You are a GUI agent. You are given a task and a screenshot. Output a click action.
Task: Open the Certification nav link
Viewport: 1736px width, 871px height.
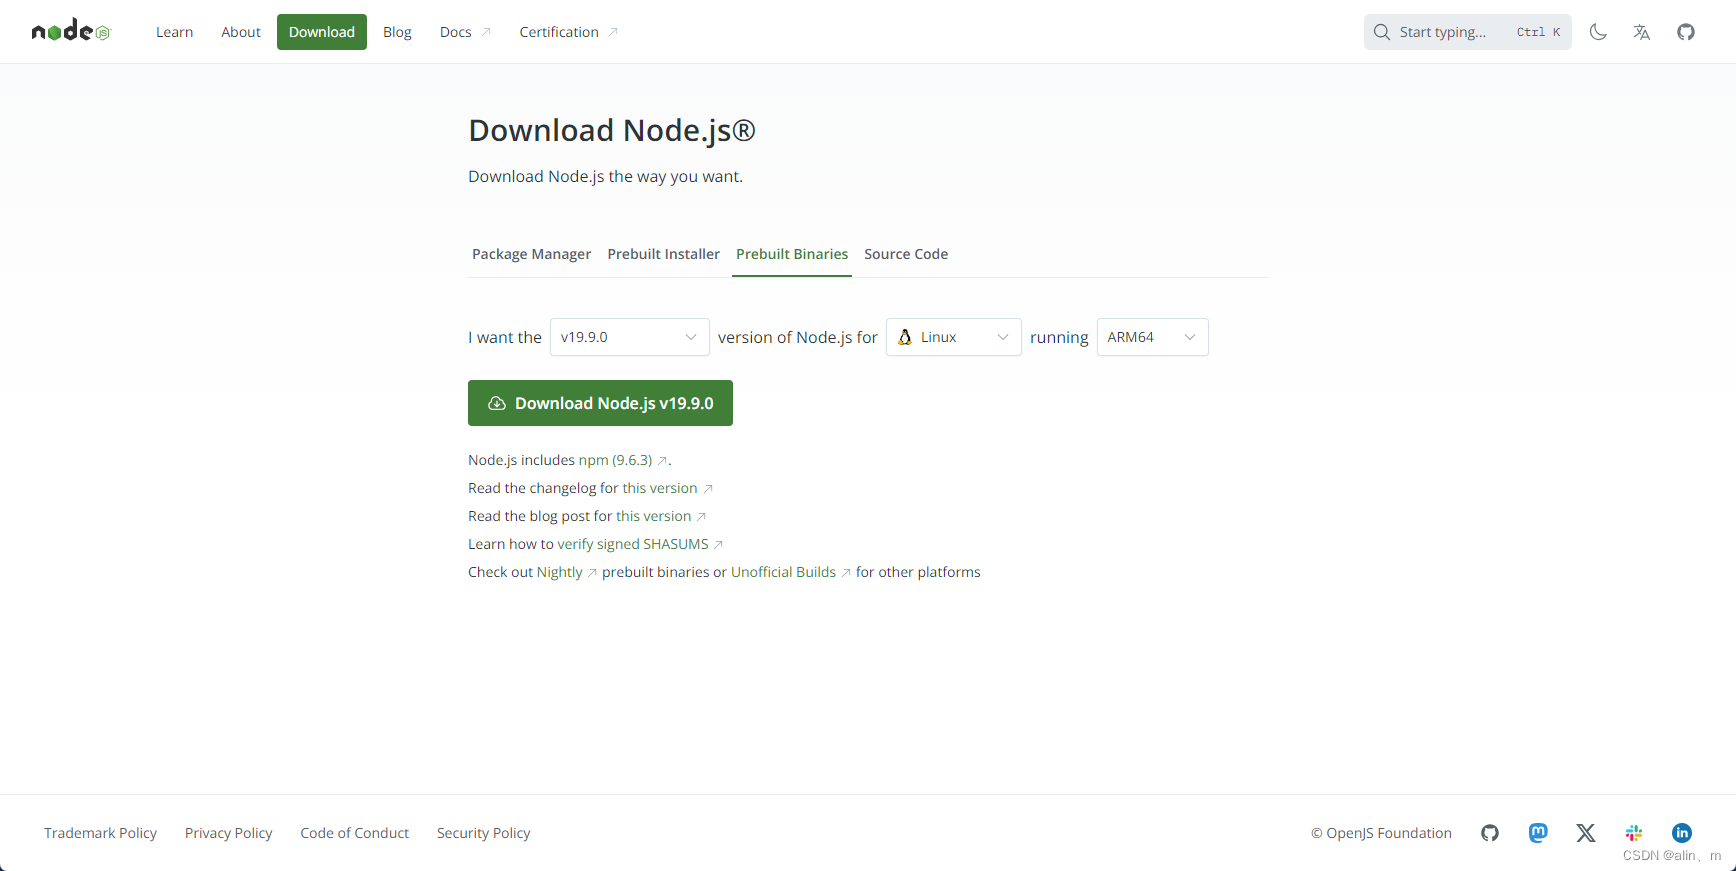click(568, 32)
